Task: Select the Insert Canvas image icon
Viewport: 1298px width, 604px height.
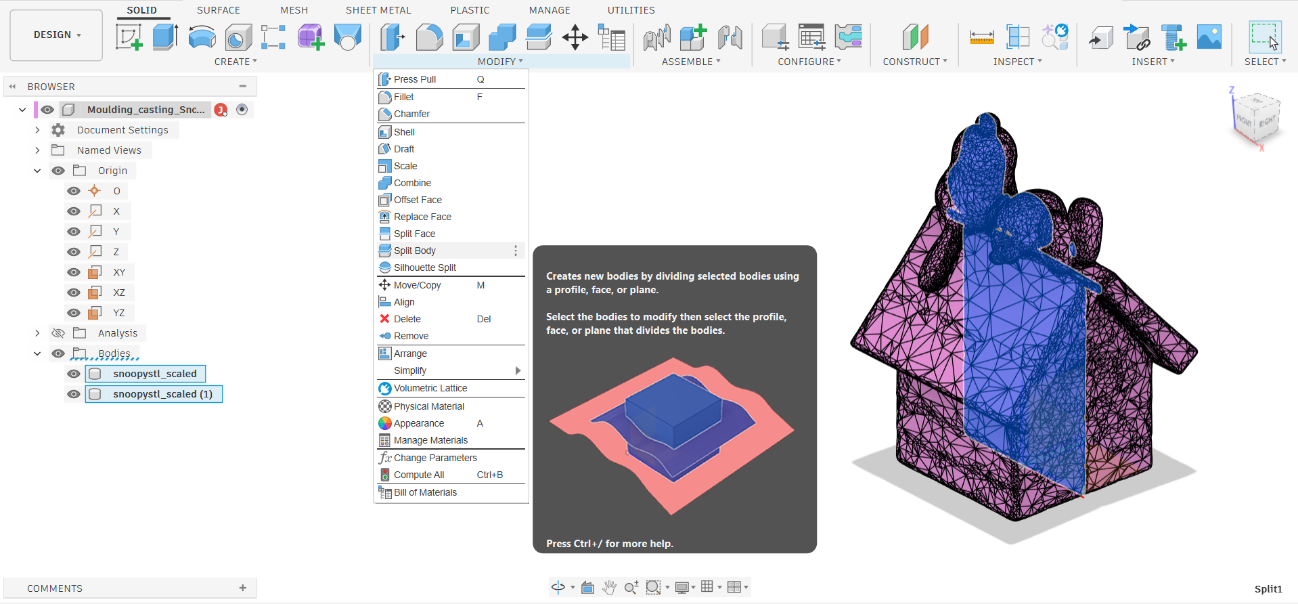Action: tap(1209, 38)
